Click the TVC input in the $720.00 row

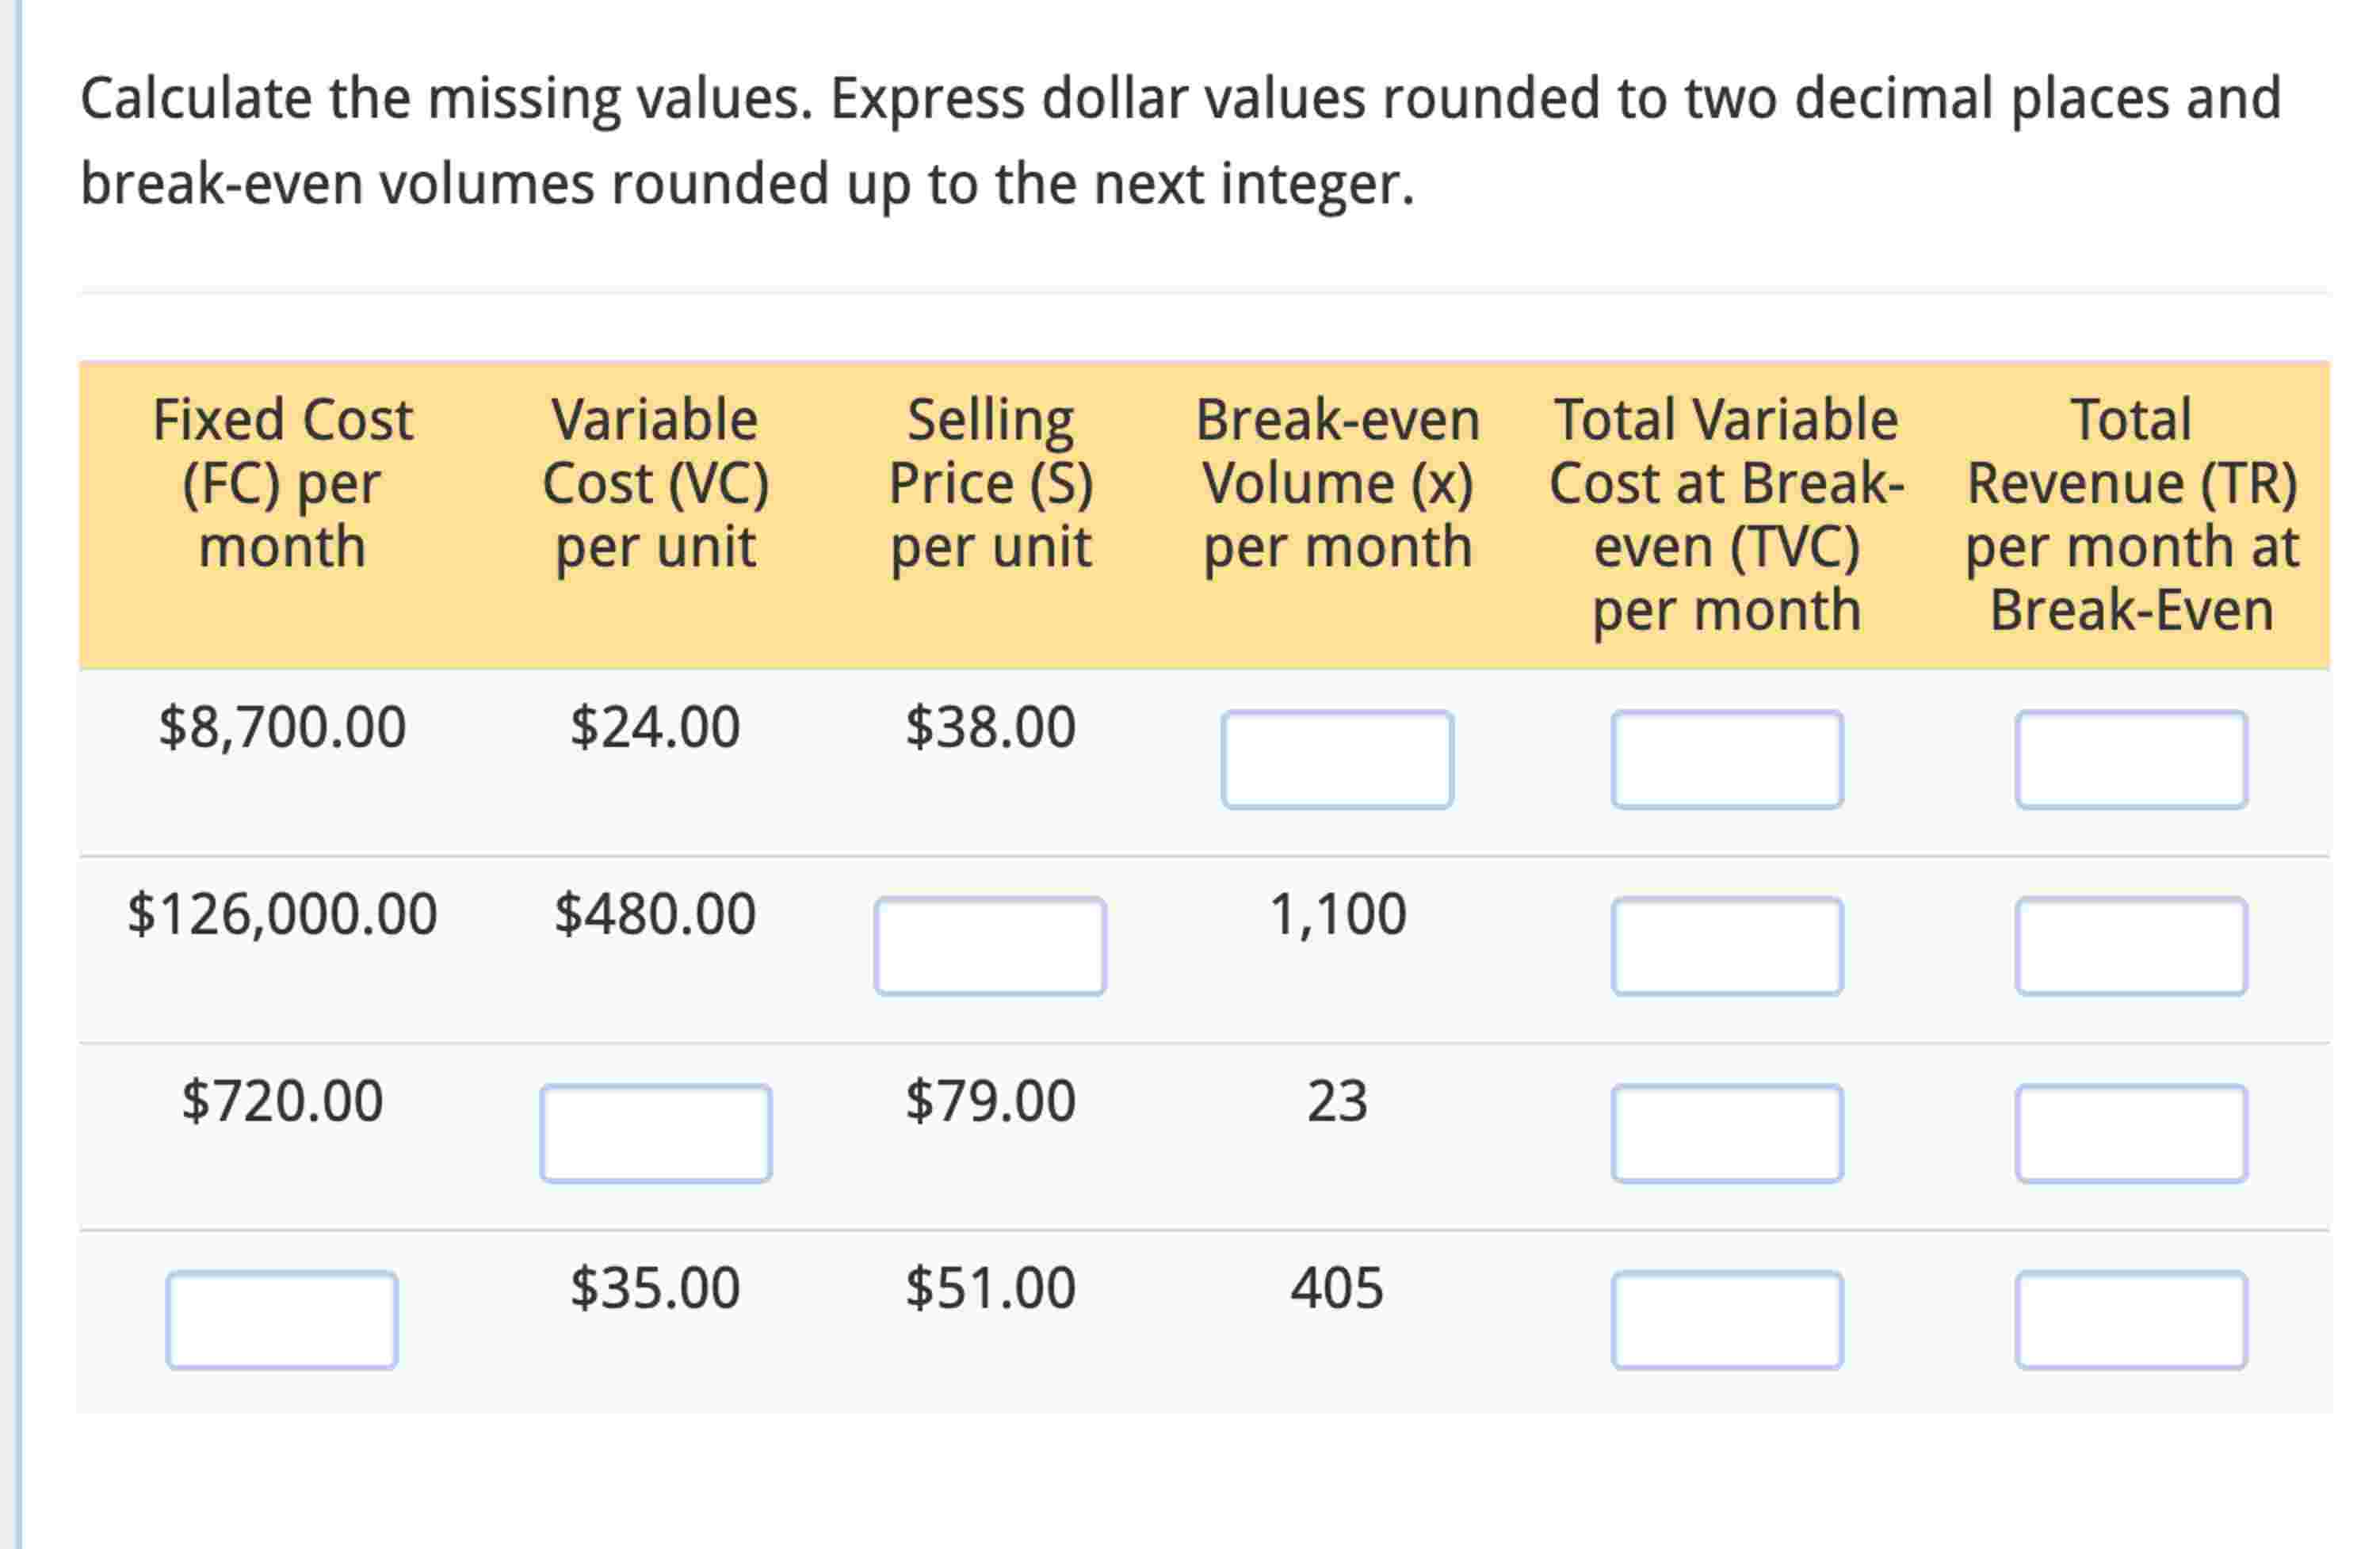pyautogui.click(x=1728, y=1129)
